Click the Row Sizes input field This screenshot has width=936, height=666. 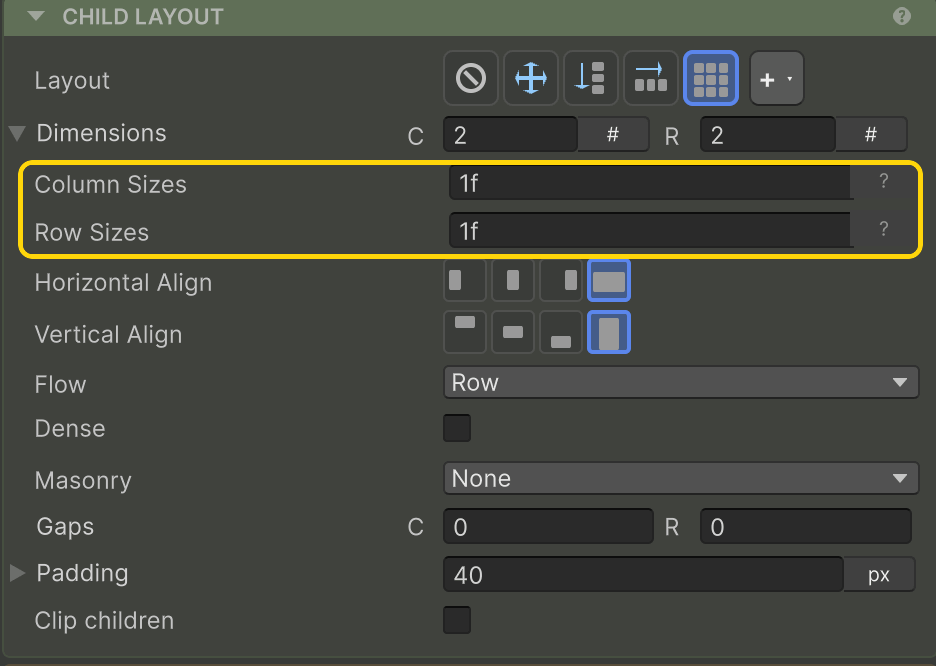point(650,230)
